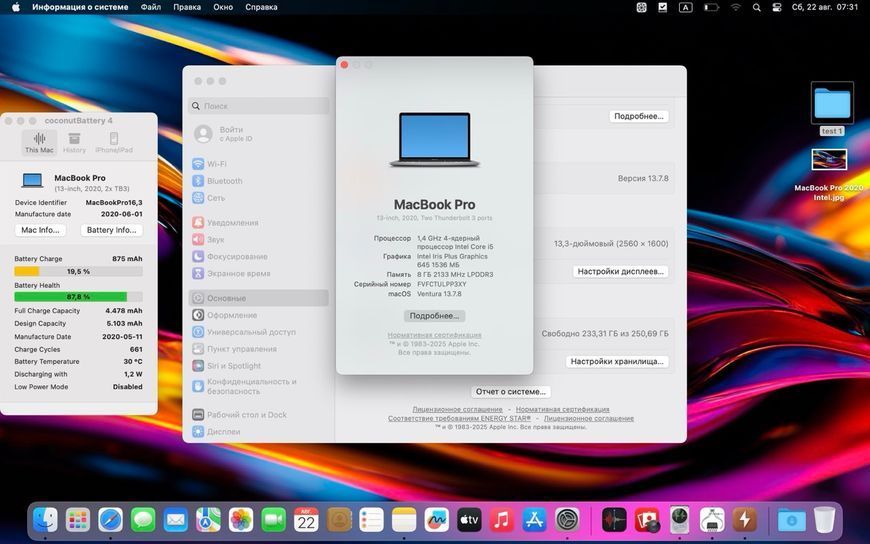Viewport: 870px width, 544px height.
Task: Click Поиск search field in Settings
Action: (259, 105)
